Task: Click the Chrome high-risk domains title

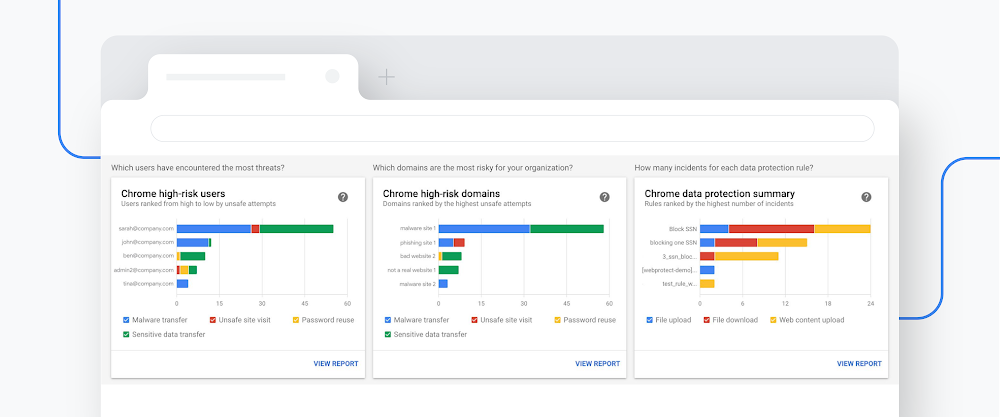Action: 441,193
